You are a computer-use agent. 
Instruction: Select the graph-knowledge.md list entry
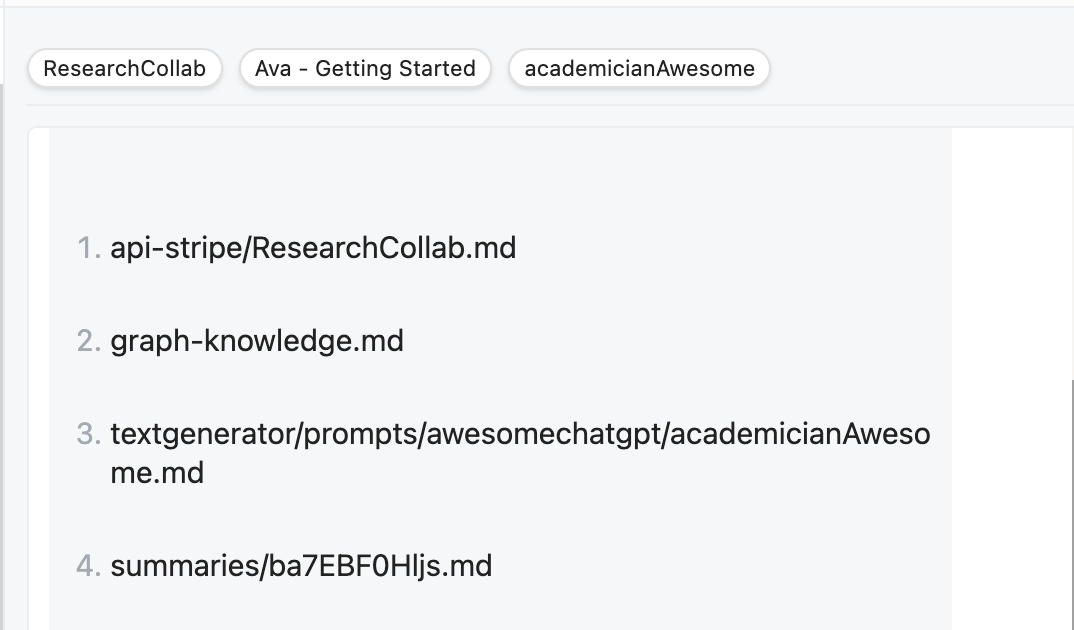pos(258,341)
